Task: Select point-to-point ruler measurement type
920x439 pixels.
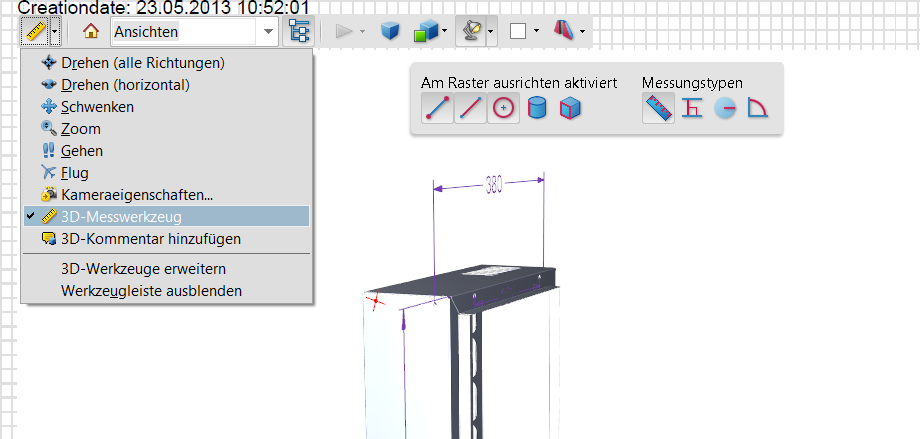Action: (x=658, y=109)
